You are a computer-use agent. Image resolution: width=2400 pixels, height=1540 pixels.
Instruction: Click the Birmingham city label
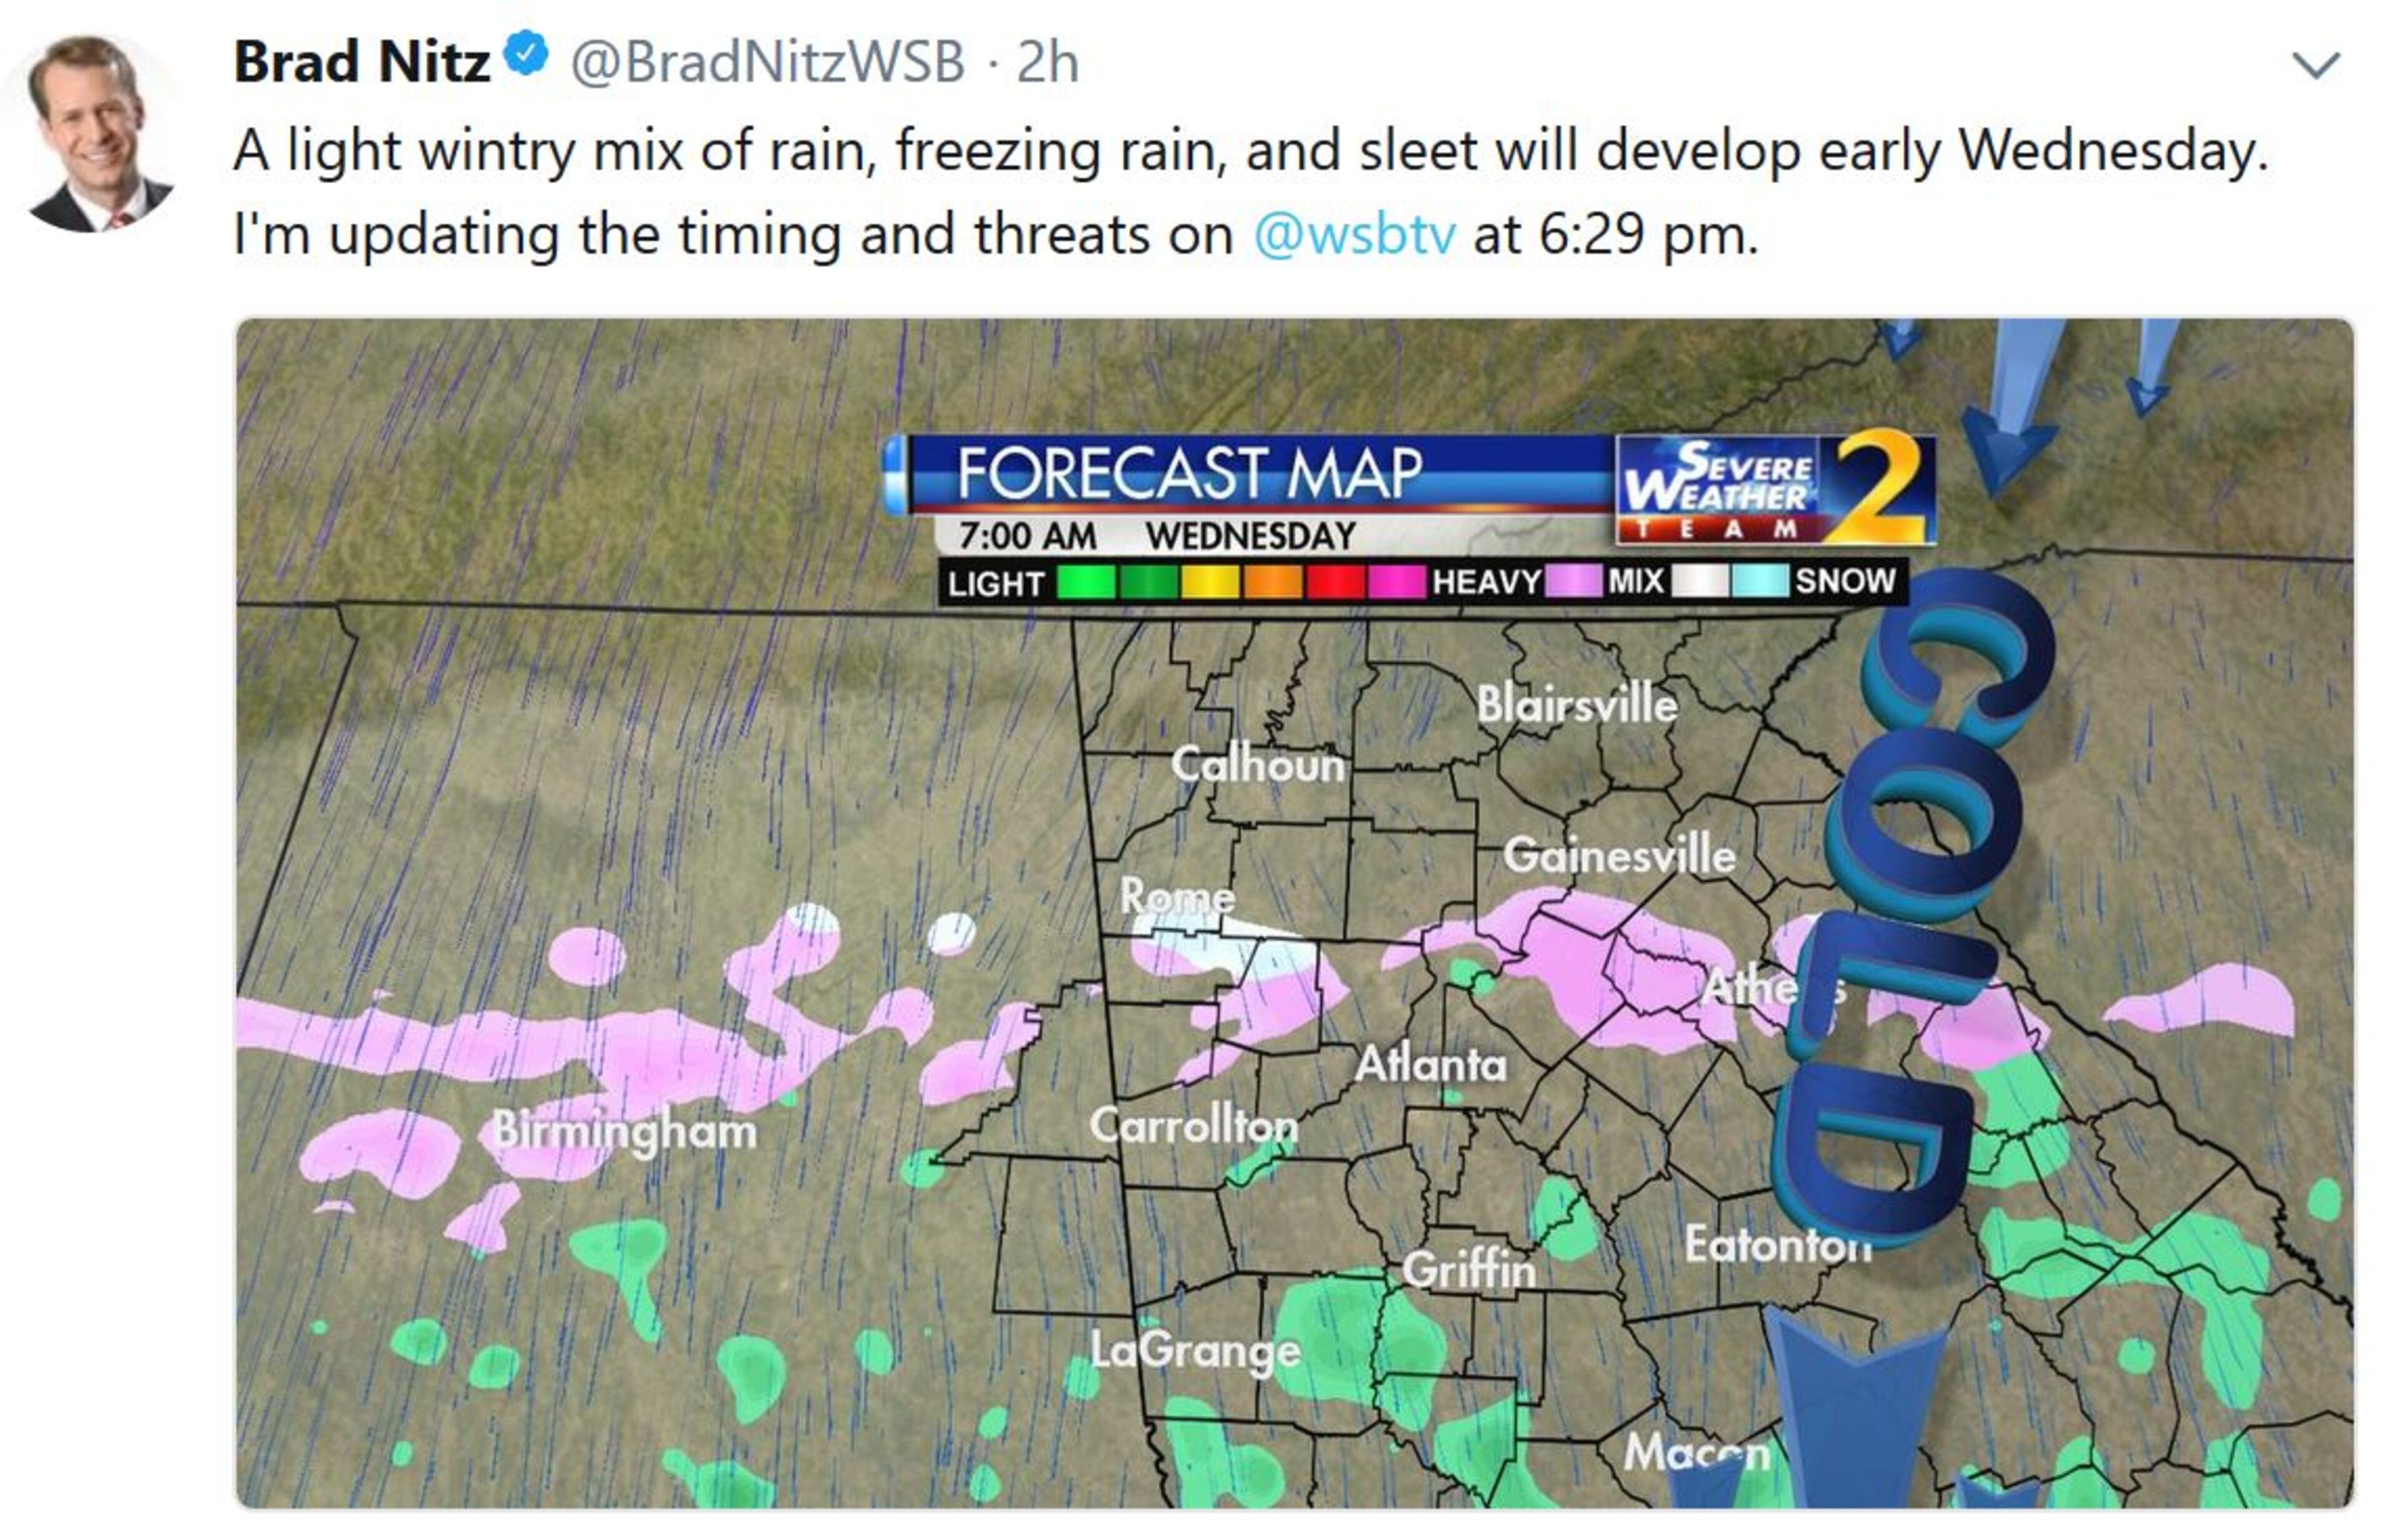click(625, 1132)
